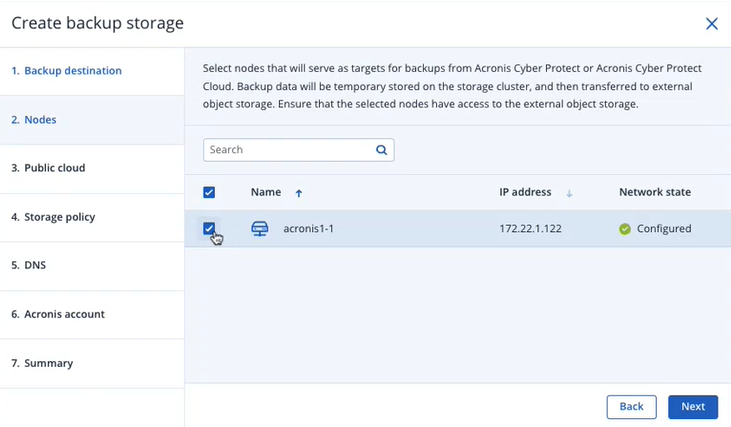
Task: Open the Public cloud step
Action: coord(48,168)
